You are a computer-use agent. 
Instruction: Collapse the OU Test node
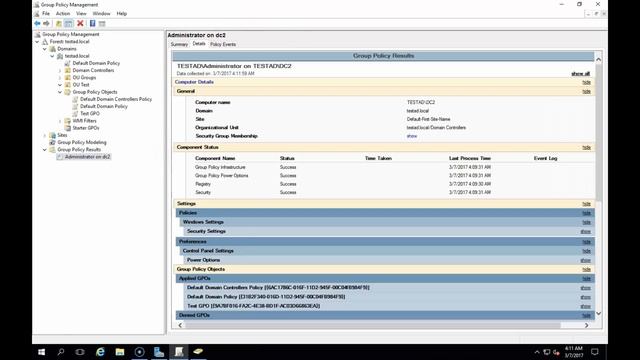coord(60,85)
